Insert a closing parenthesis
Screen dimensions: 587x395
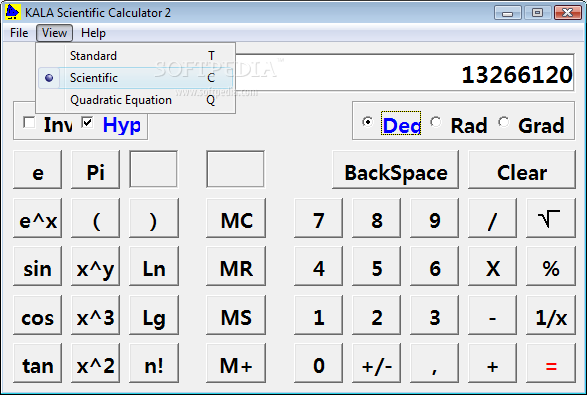[153, 218]
